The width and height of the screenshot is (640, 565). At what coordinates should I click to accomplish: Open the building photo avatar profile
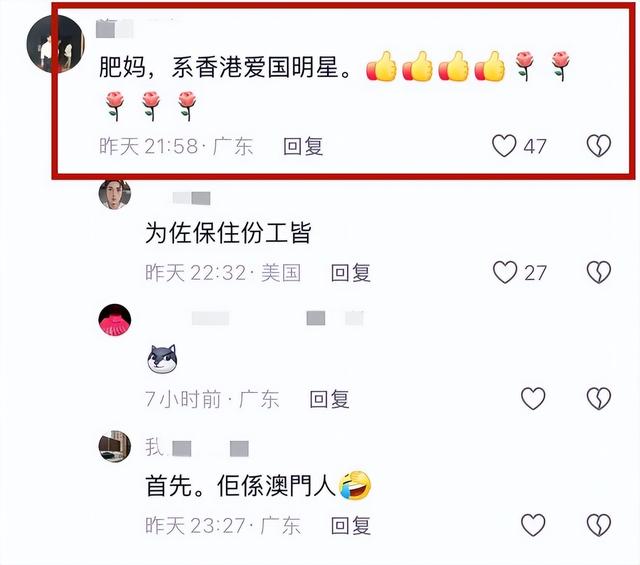(115, 446)
